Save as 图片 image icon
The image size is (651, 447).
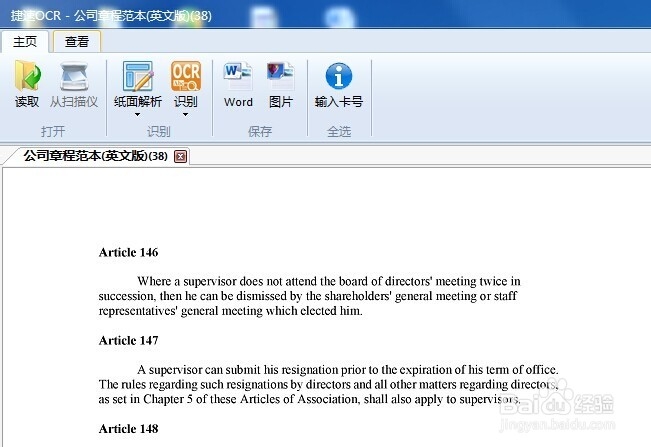[281, 76]
